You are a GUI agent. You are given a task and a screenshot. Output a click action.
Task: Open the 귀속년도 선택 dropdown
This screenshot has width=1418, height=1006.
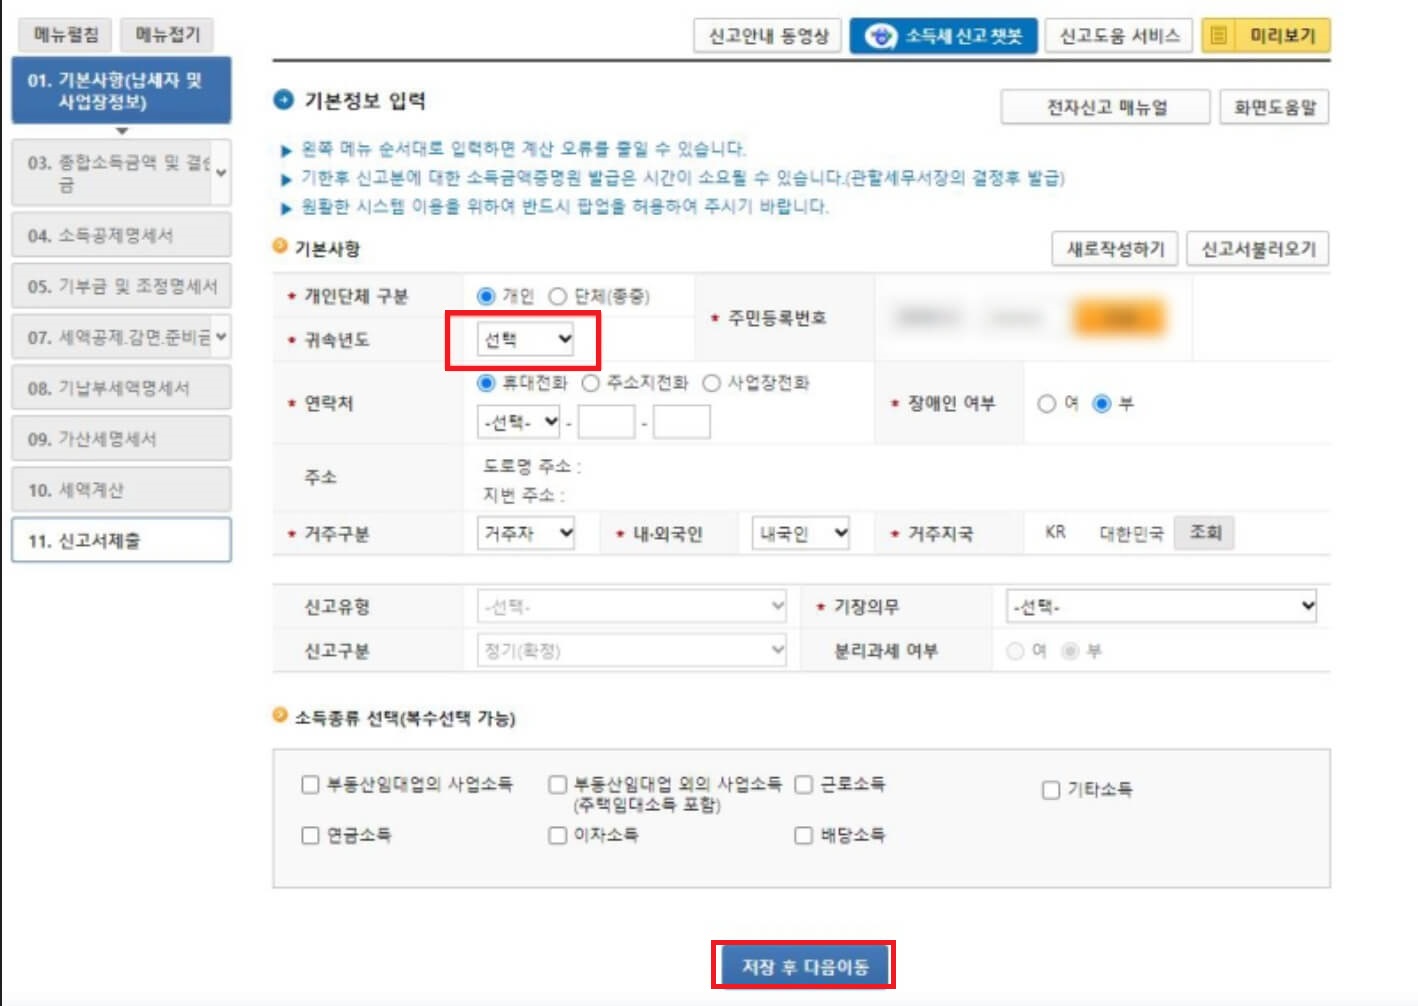pos(526,340)
